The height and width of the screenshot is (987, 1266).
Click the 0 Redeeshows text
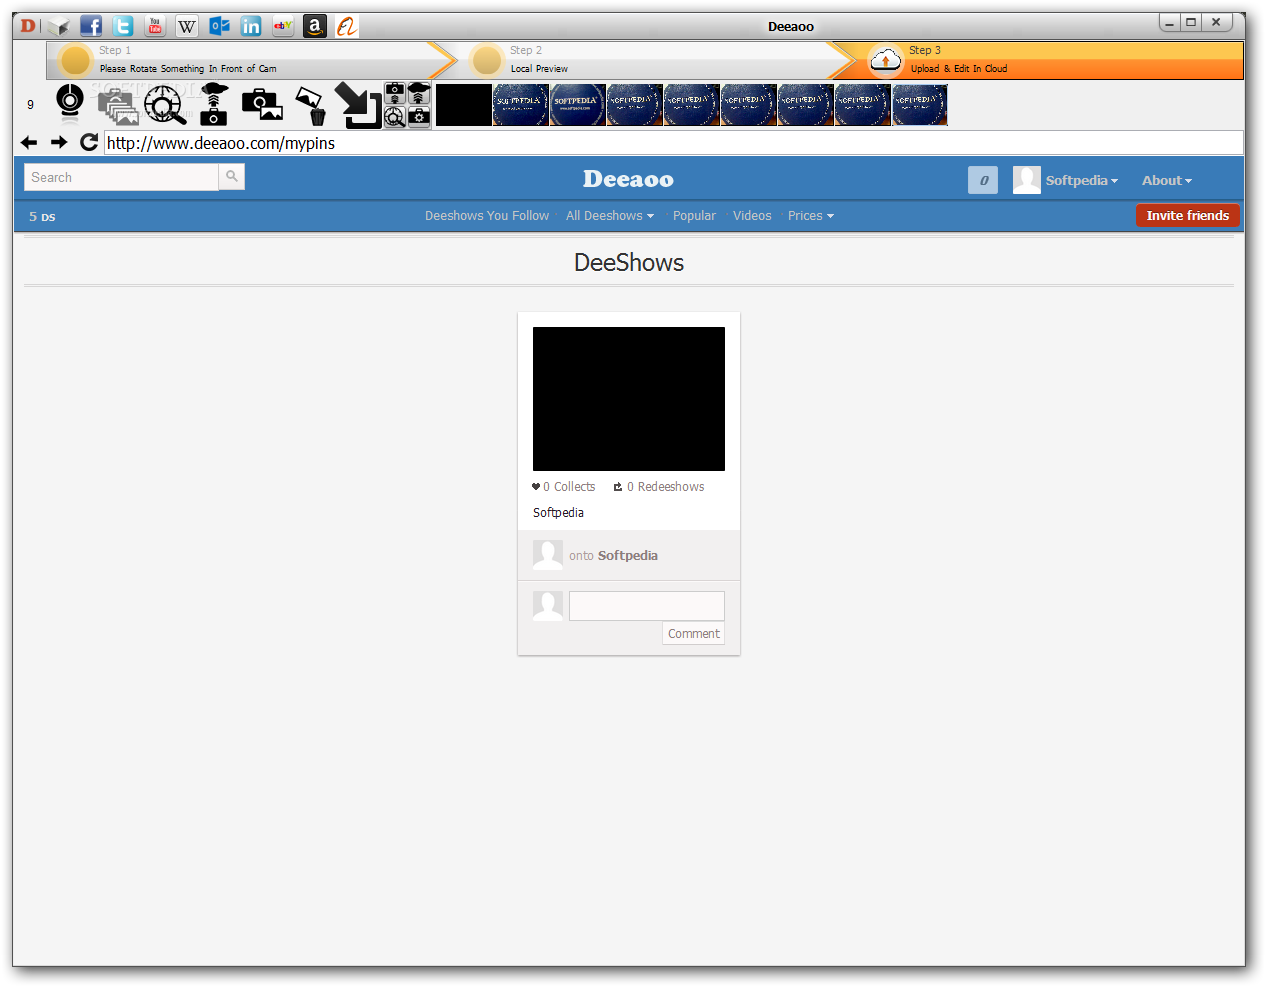[666, 487]
